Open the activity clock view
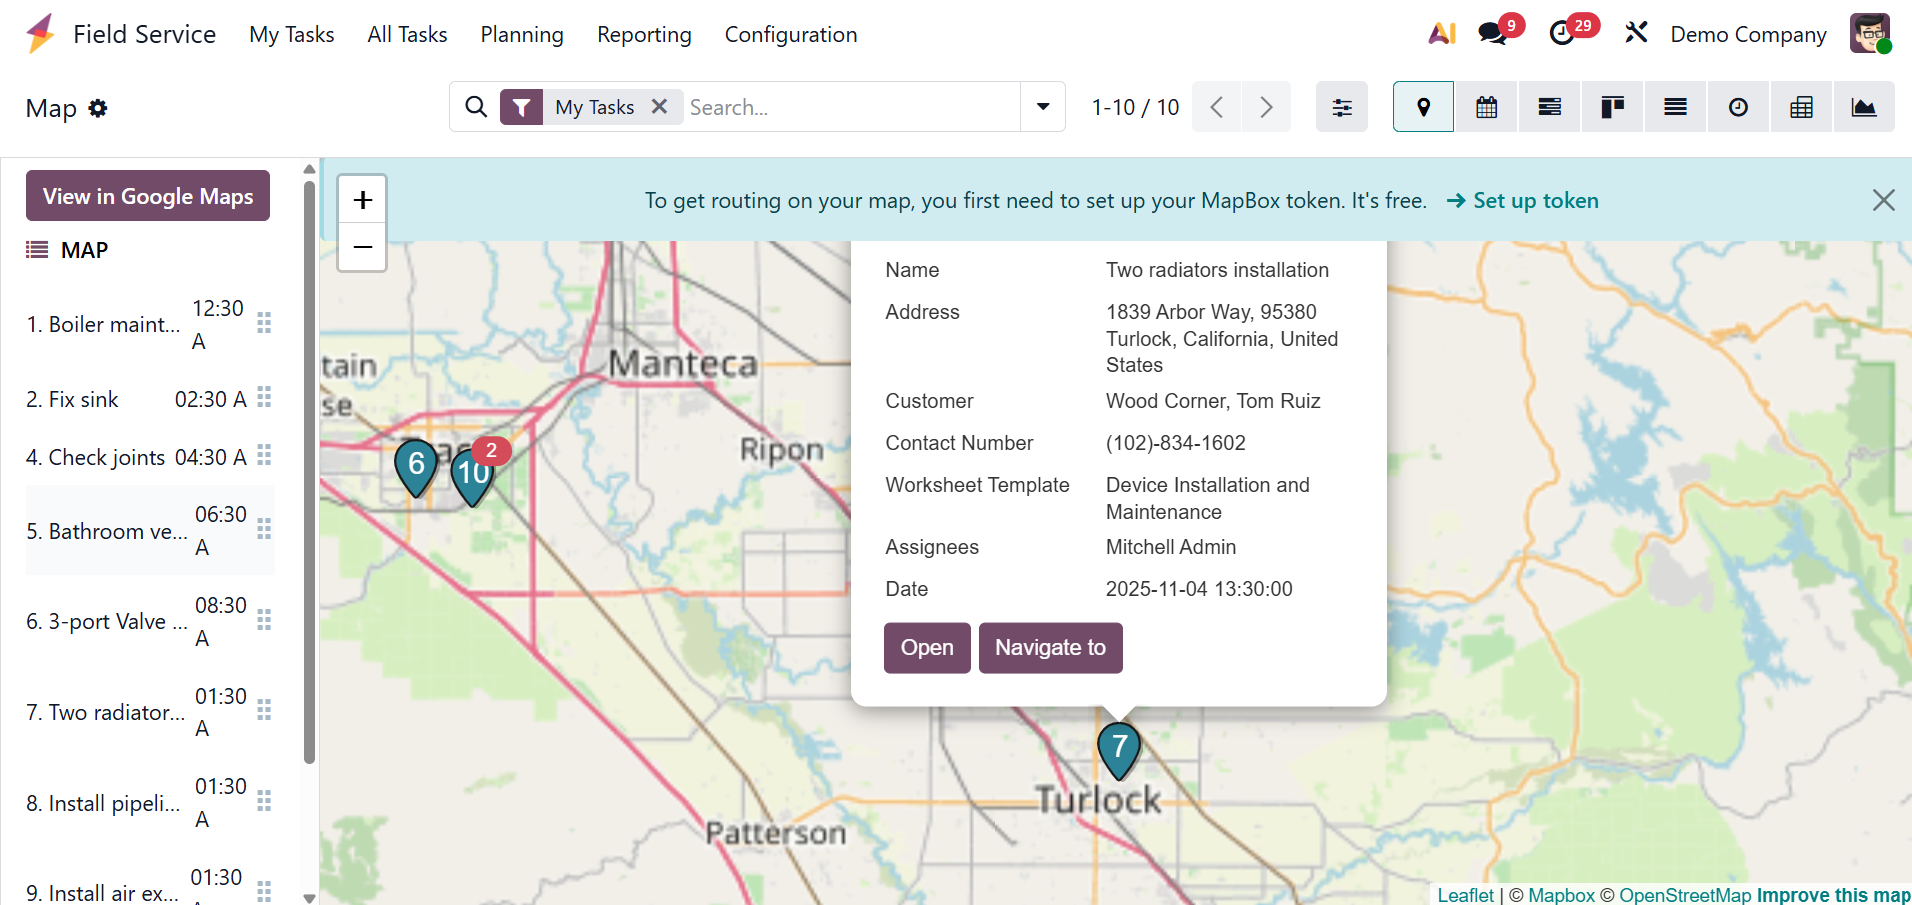Image resolution: width=1912 pixels, height=905 pixels. (x=1738, y=107)
